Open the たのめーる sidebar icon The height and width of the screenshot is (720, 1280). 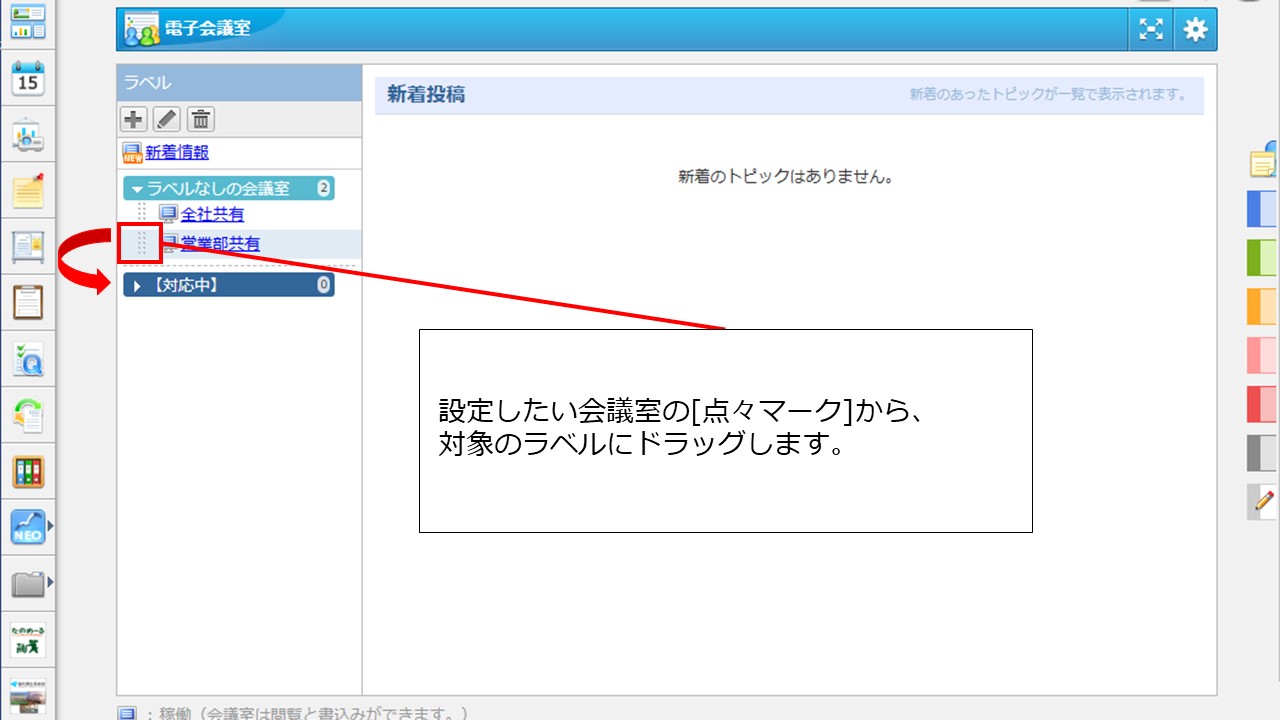point(28,640)
